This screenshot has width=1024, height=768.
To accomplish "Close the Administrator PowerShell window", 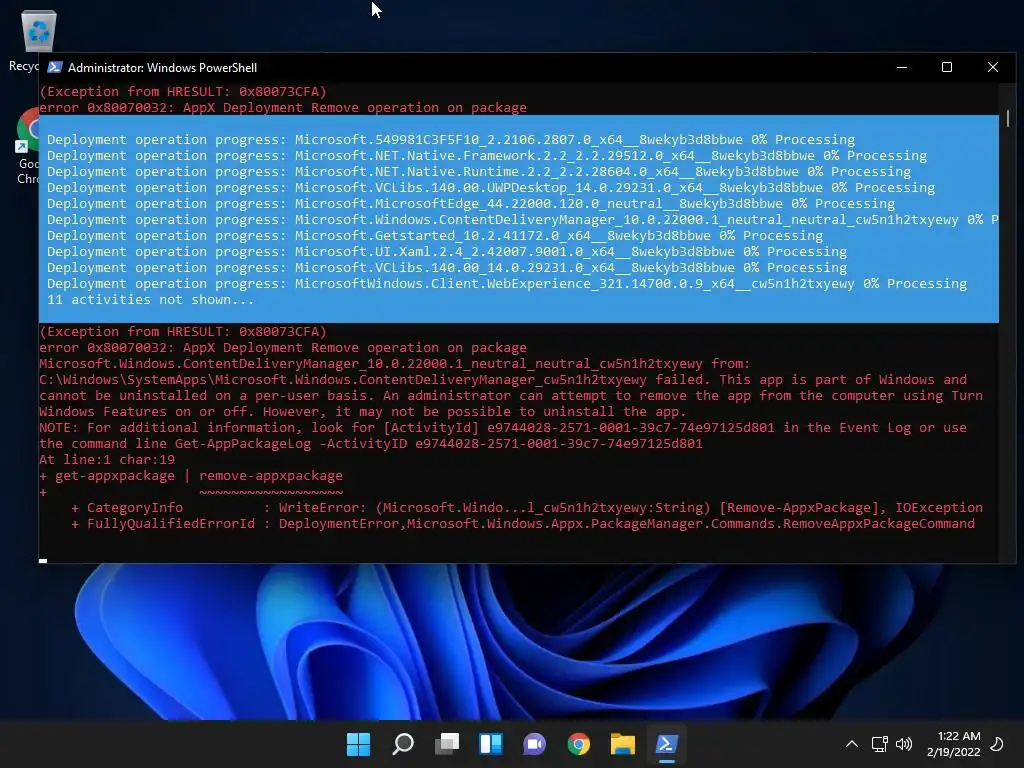I will coord(993,67).
